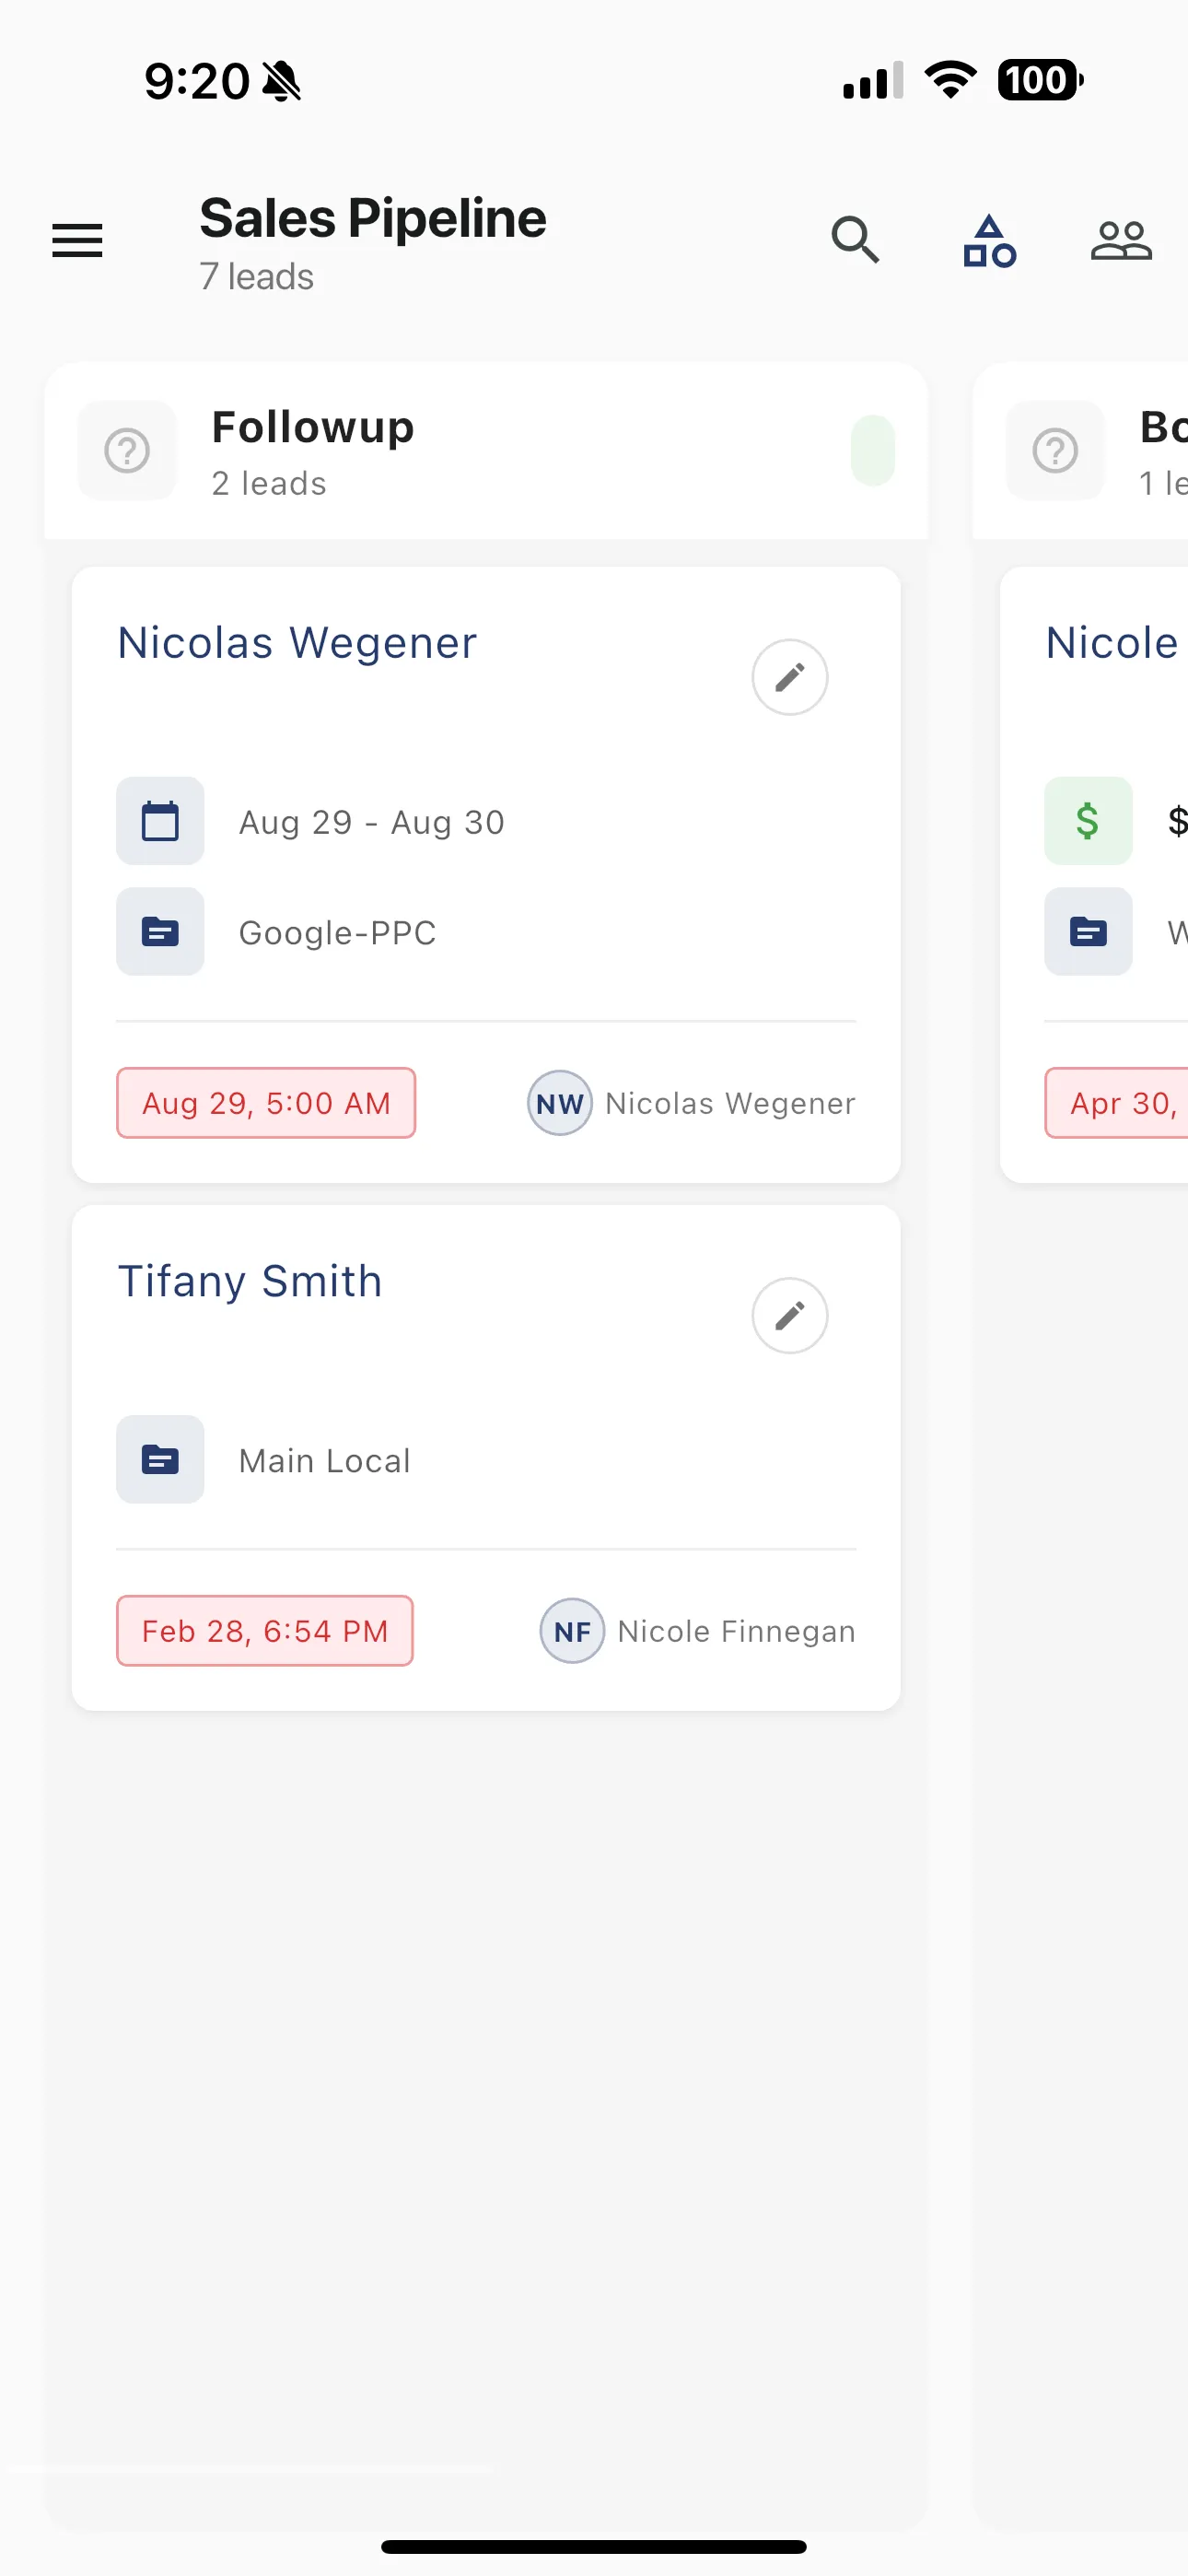
Task: Click the NF avatar beside Nicole Finnegan
Action: click(571, 1631)
